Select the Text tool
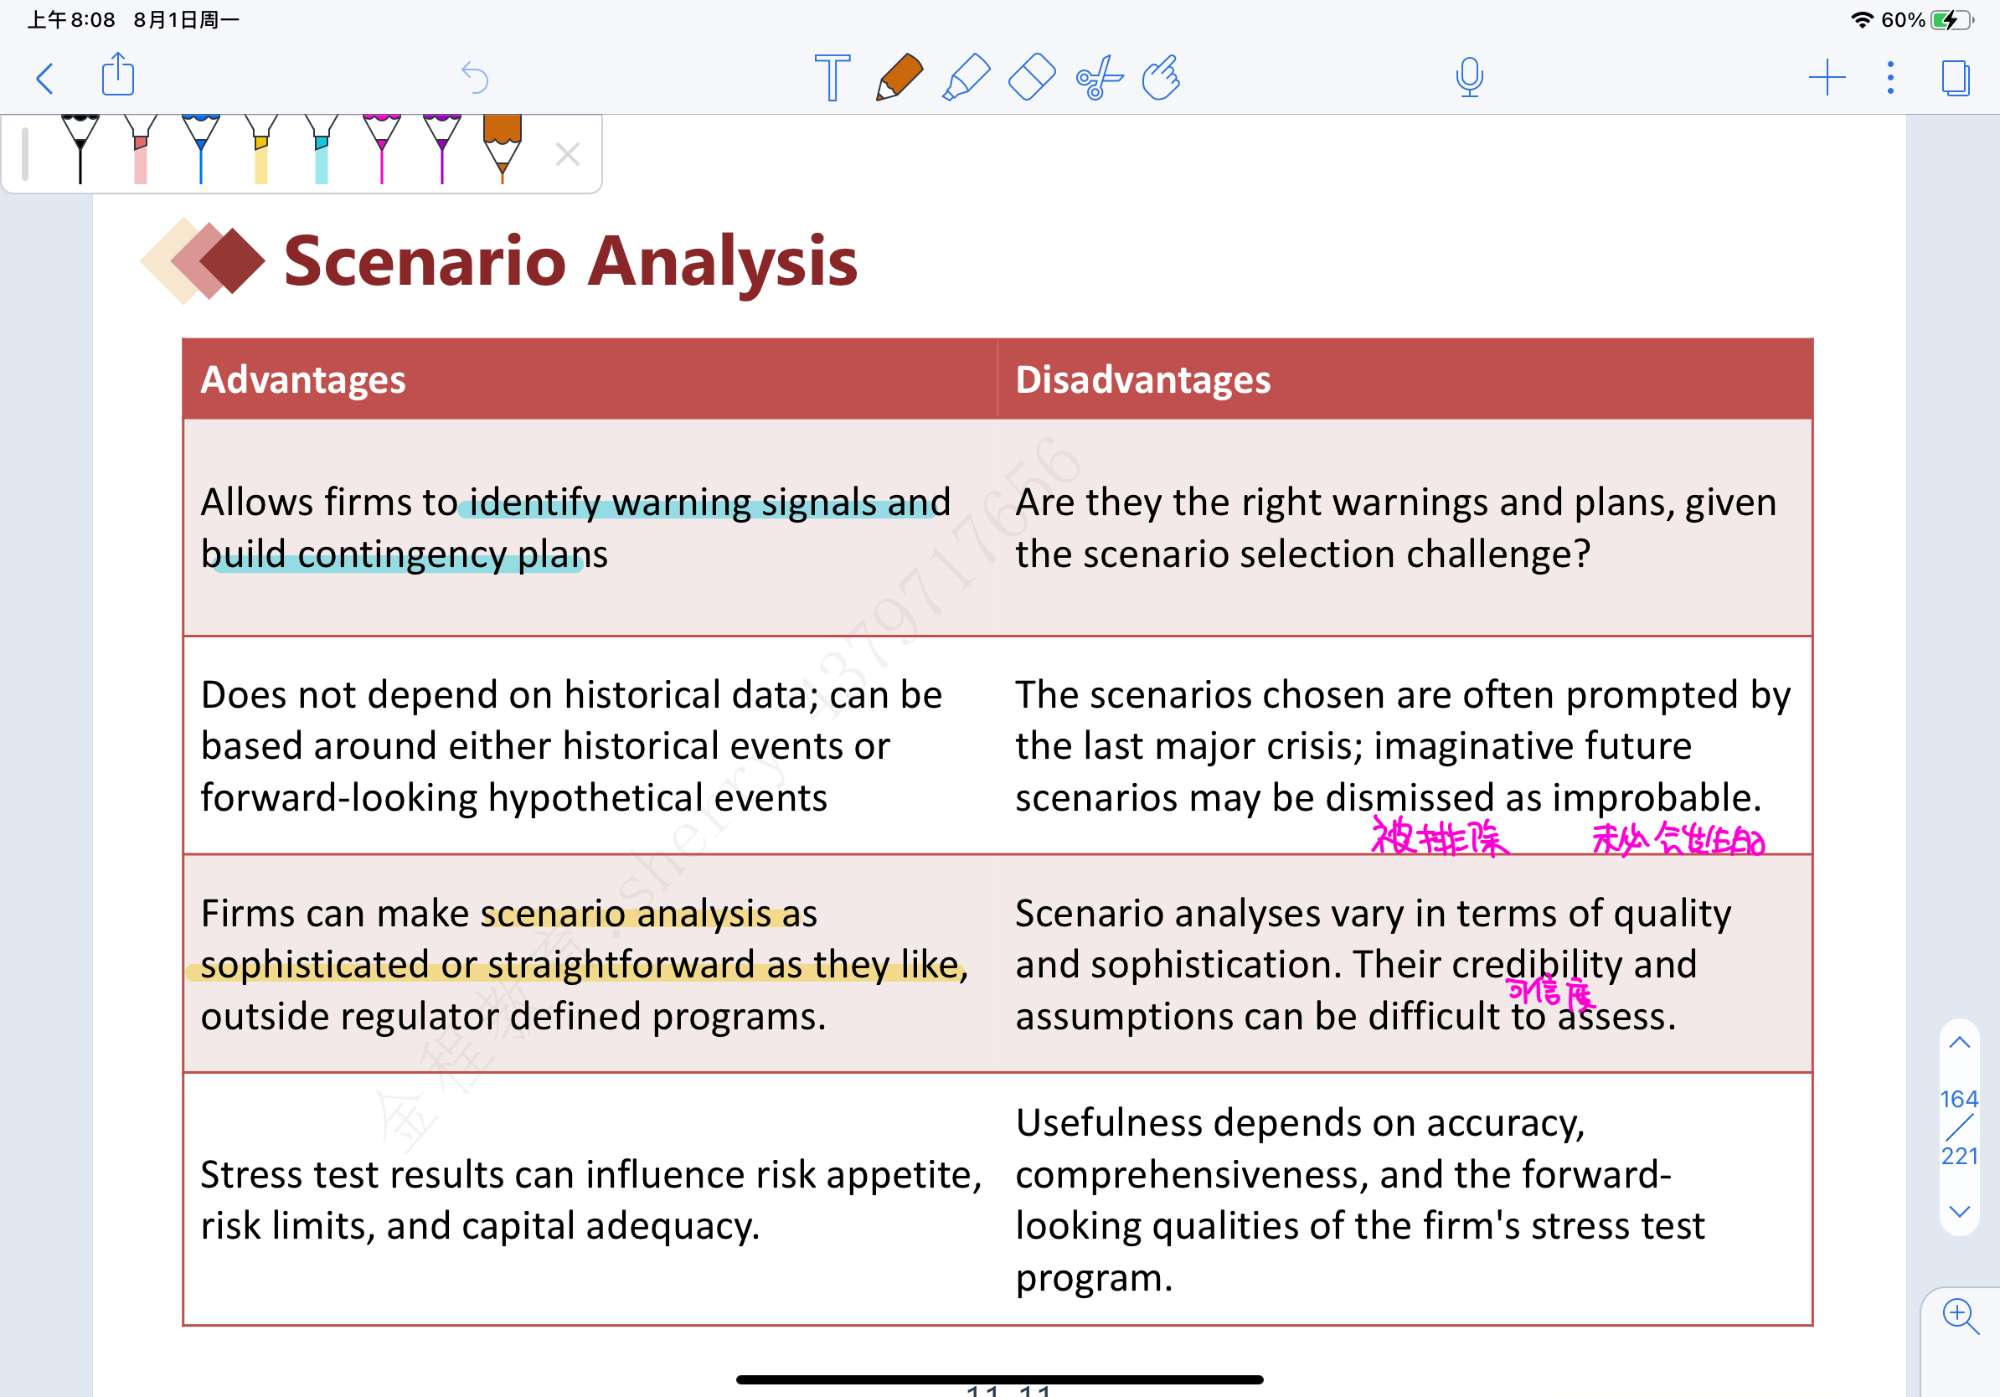 pyautogui.click(x=832, y=77)
